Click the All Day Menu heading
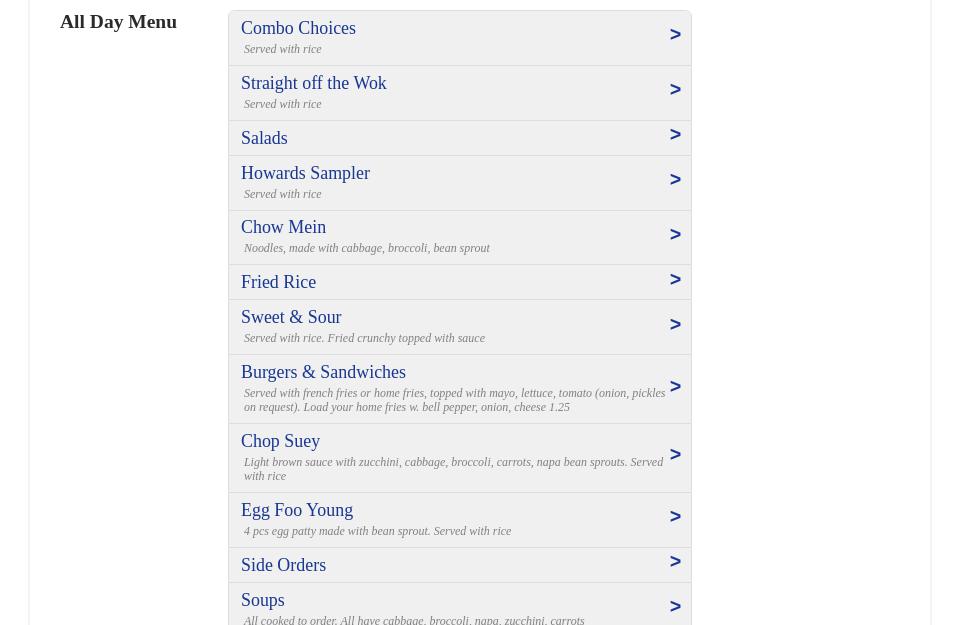This screenshot has height=625, width=960. point(118,21)
